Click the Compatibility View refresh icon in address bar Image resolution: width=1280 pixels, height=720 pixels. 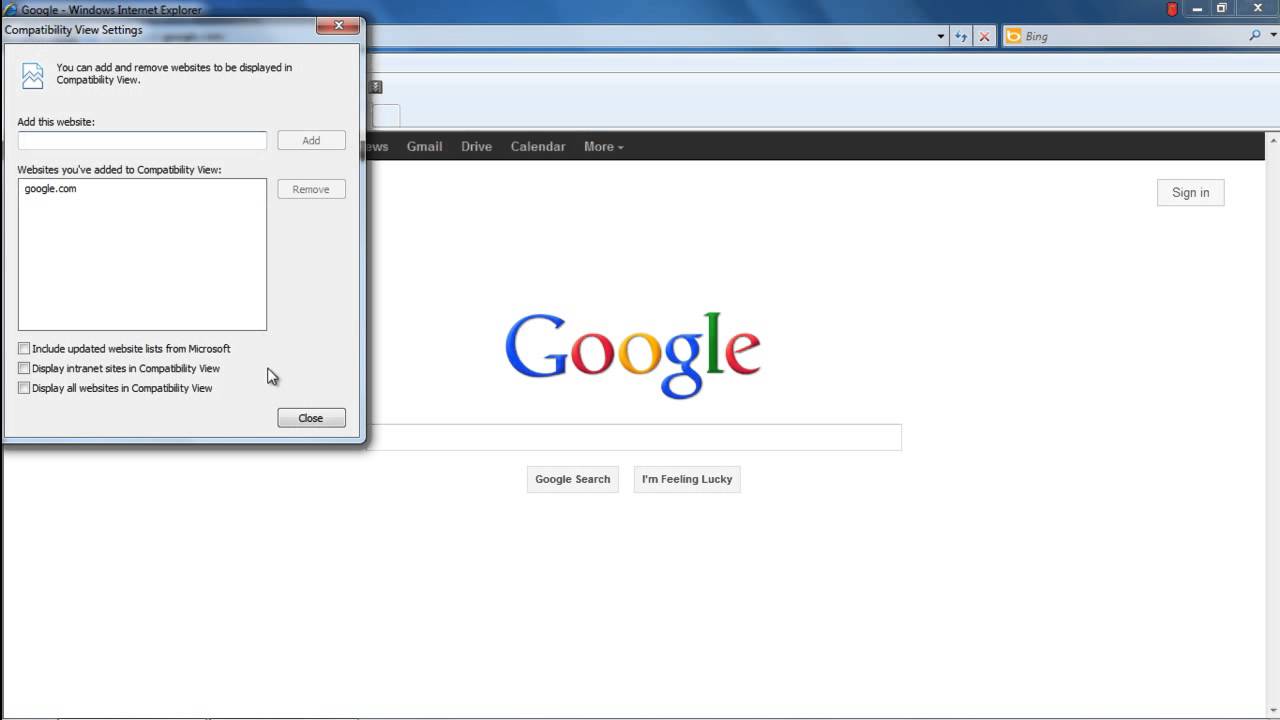961,36
